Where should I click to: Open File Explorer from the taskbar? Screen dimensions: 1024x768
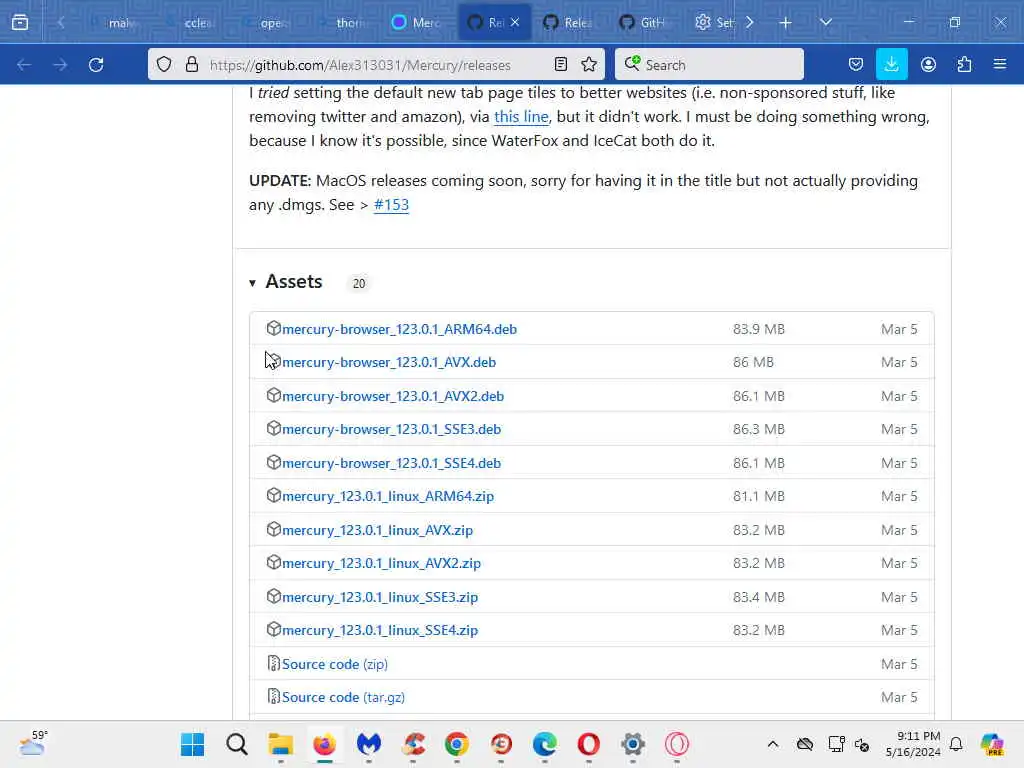[x=280, y=744]
